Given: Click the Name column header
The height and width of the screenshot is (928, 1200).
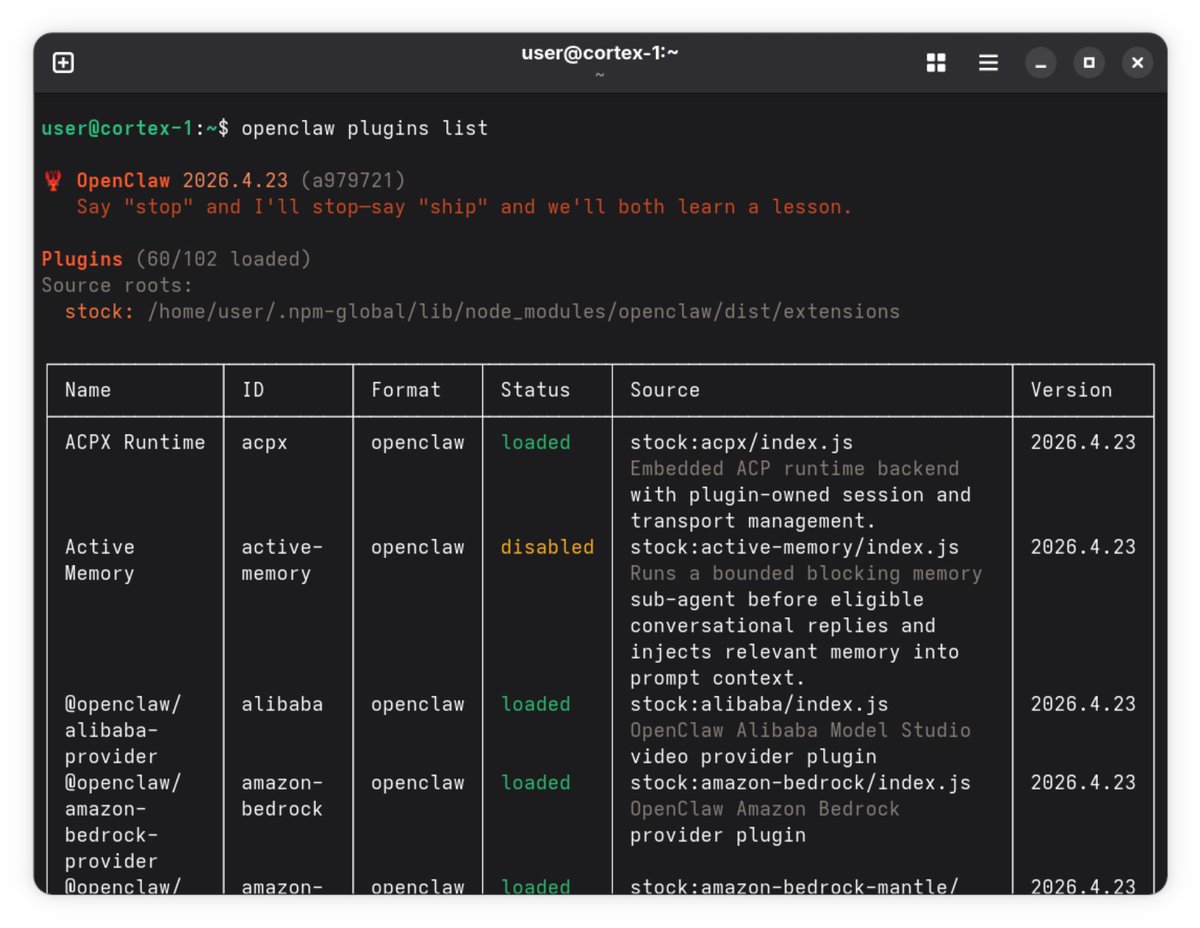Looking at the screenshot, I should (88, 390).
